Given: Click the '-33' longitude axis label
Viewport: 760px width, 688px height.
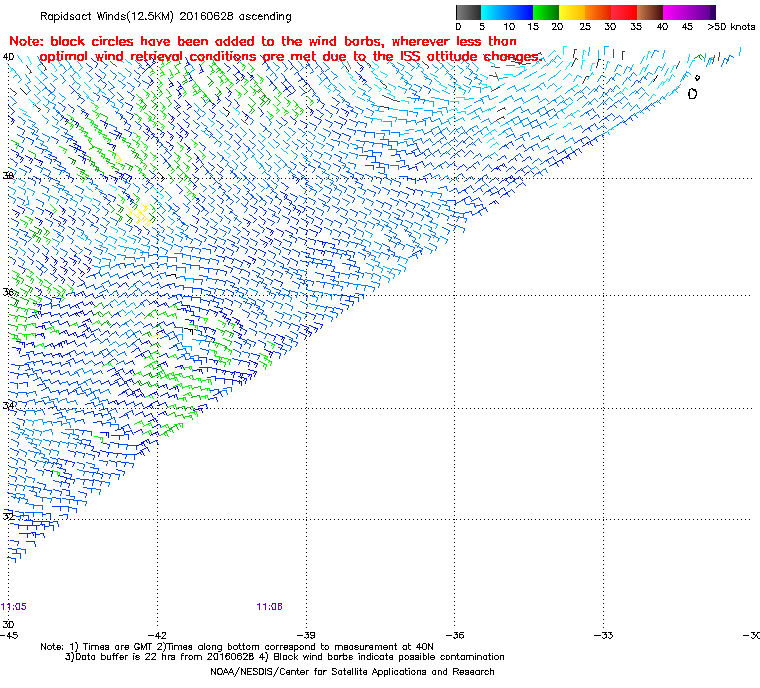Looking at the screenshot, I should 603,635.
